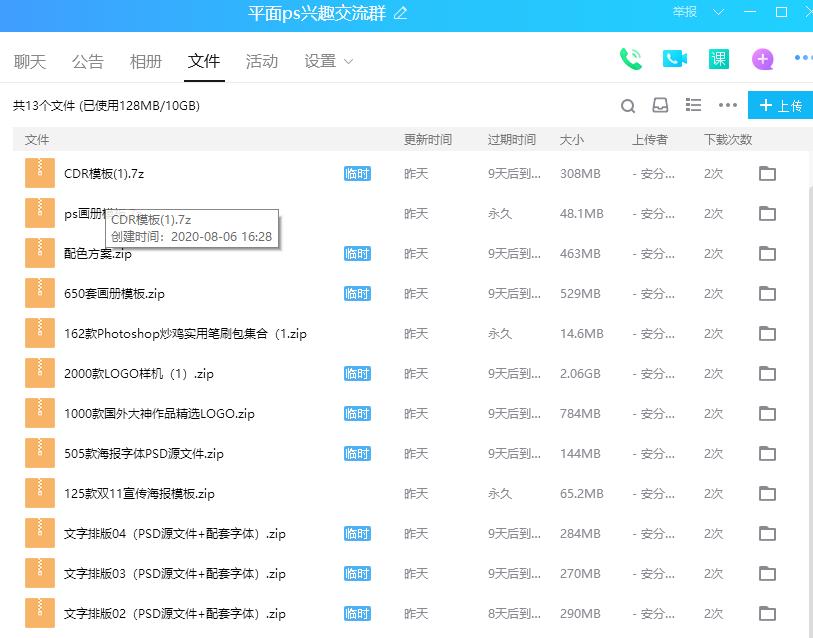Expand the 设置 dropdown
The height and width of the screenshot is (638, 813).
click(346, 61)
